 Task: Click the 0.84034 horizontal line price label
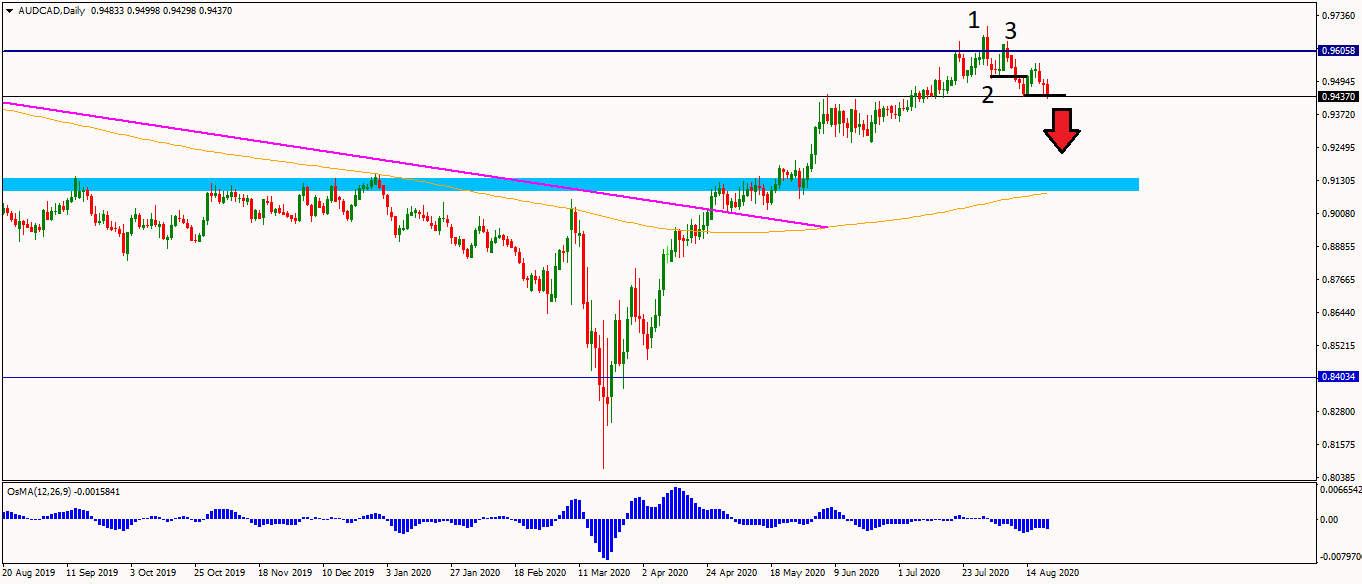click(1339, 377)
